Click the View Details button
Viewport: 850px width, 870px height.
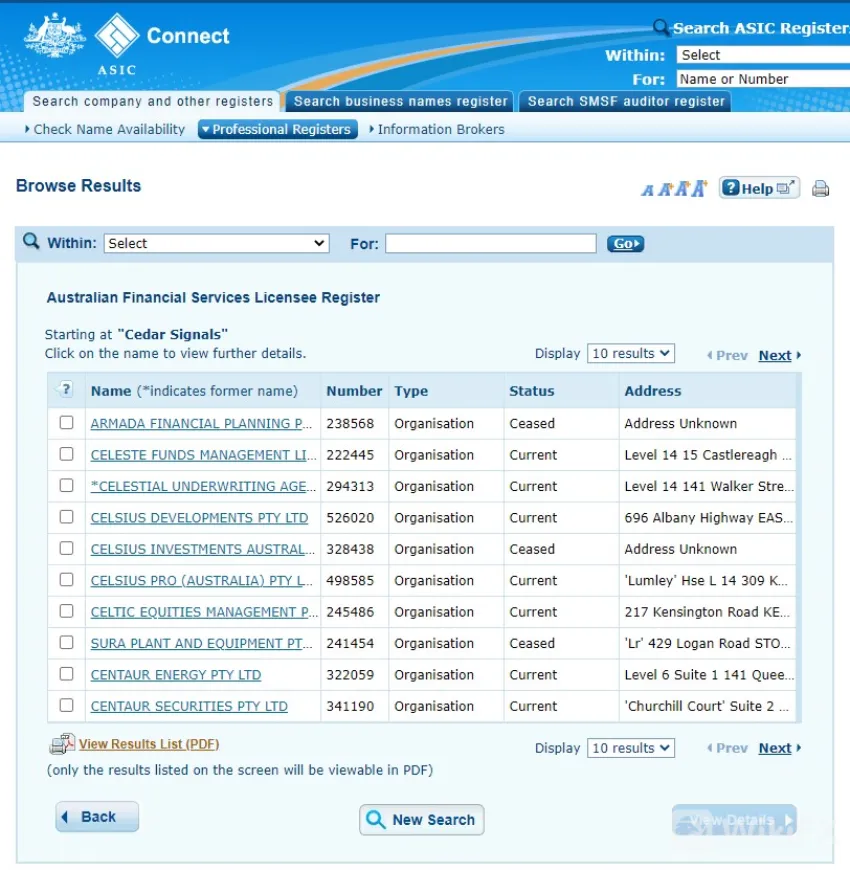734,820
